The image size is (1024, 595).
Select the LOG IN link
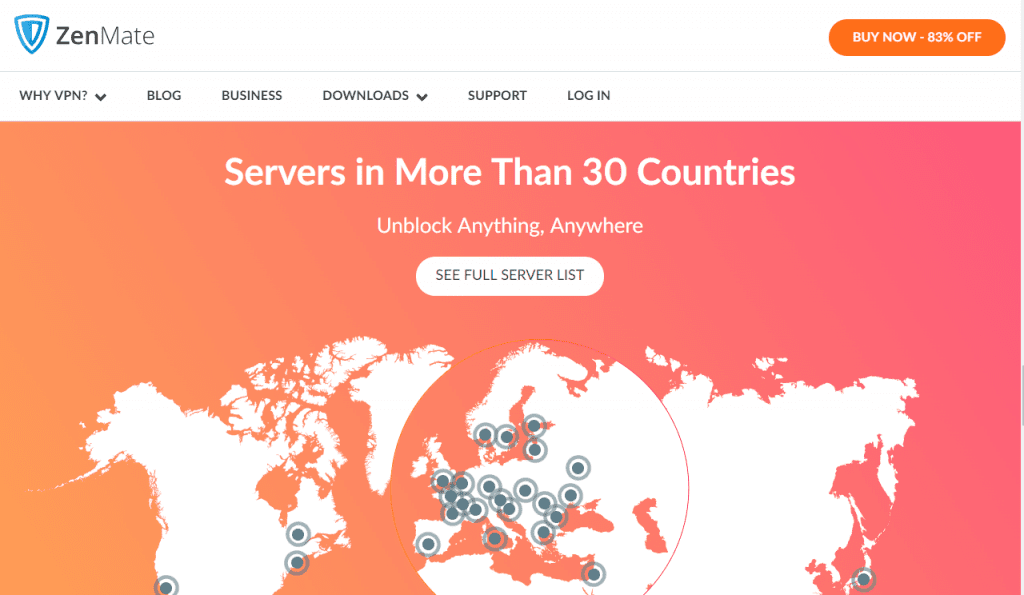click(x=588, y=95)
